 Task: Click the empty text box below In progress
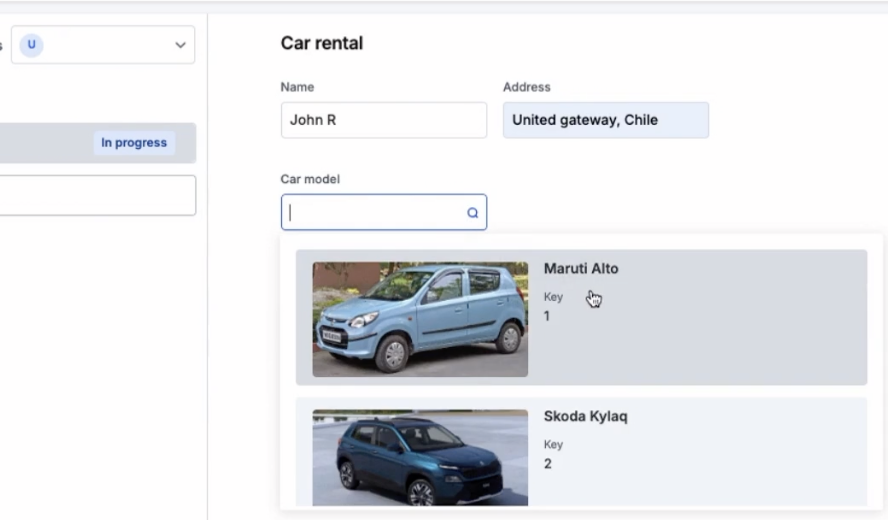97,195
